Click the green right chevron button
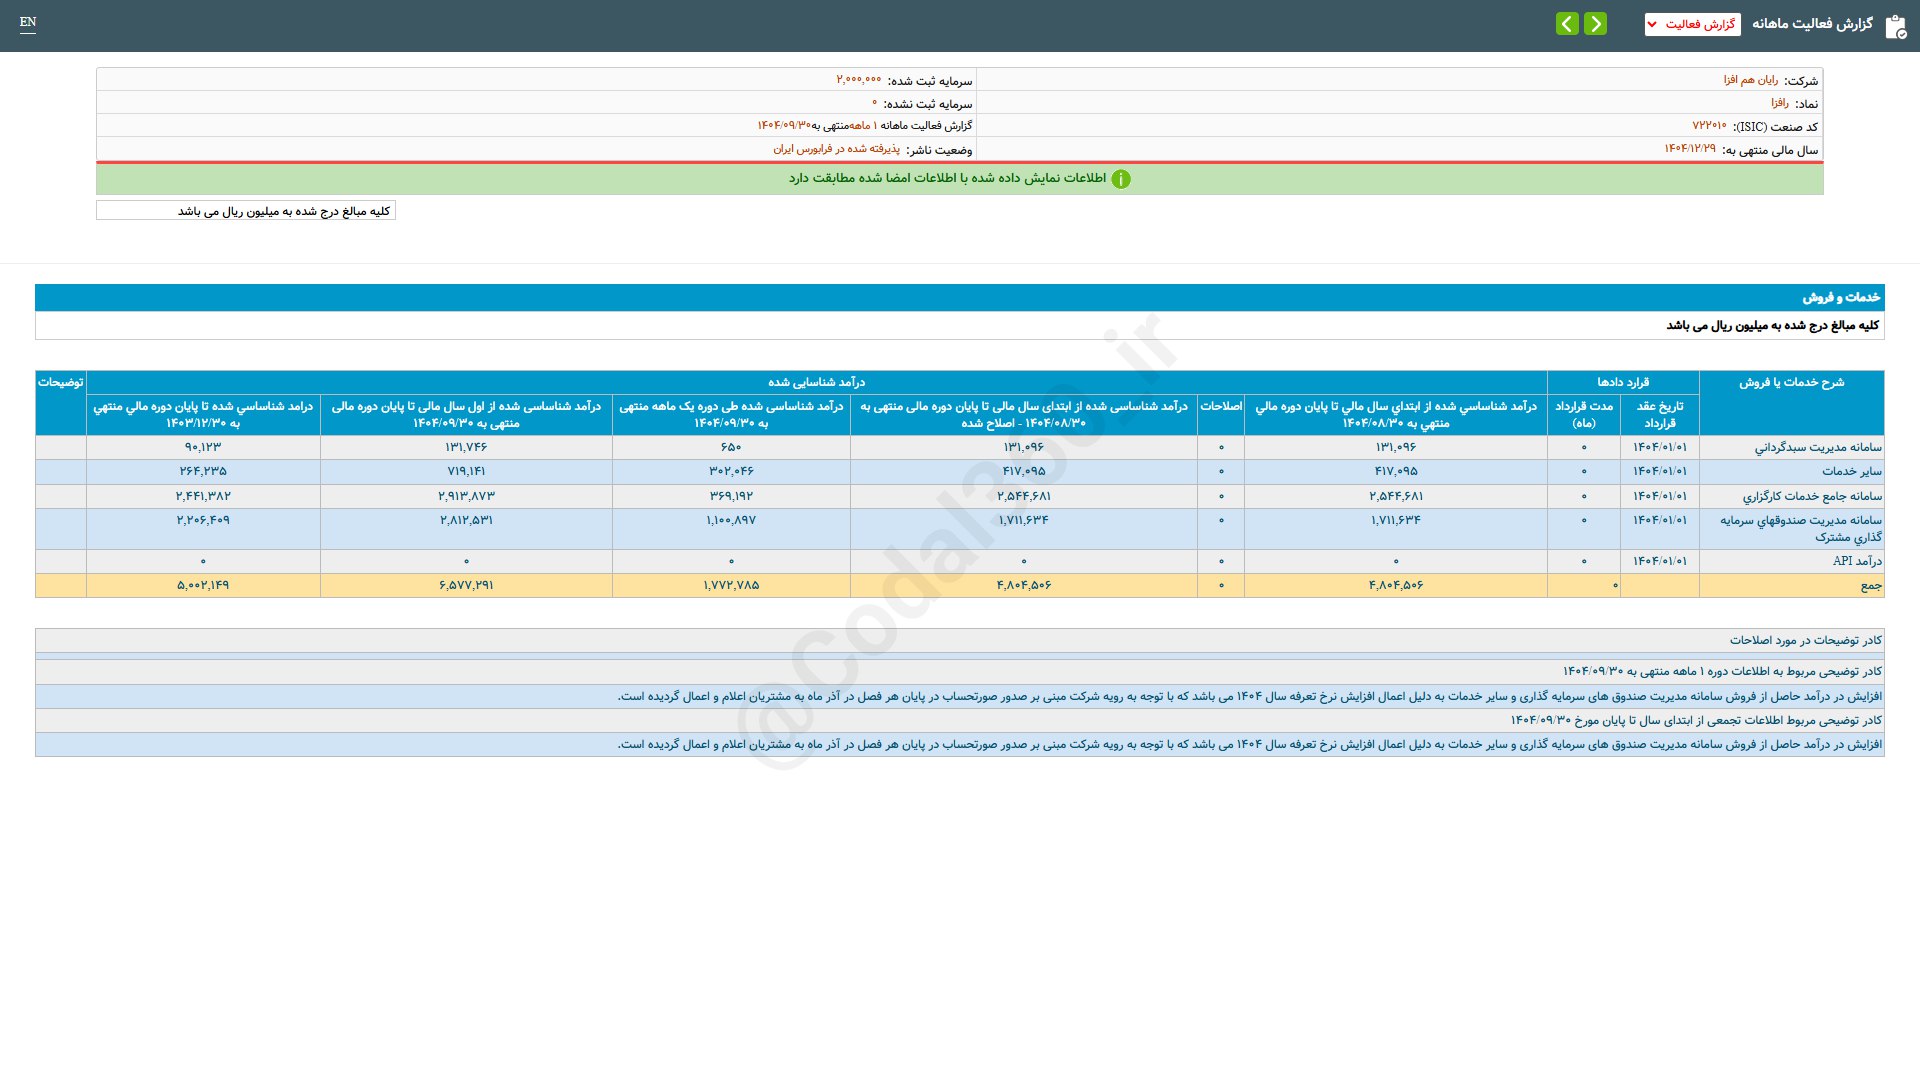Viewport: 1920px width, 1080px height. pyautogui.click(x=1596, y=24)
